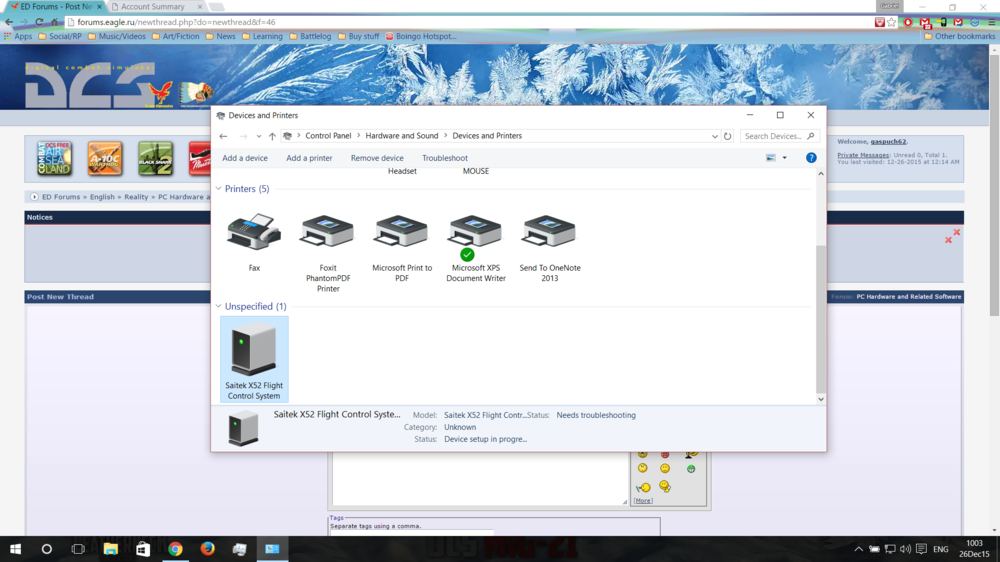Image resolution: width=1000 pixels, height=562 pixels.
Task: Select Saitek X52 Flight Control System device
Action: point(254,359)
